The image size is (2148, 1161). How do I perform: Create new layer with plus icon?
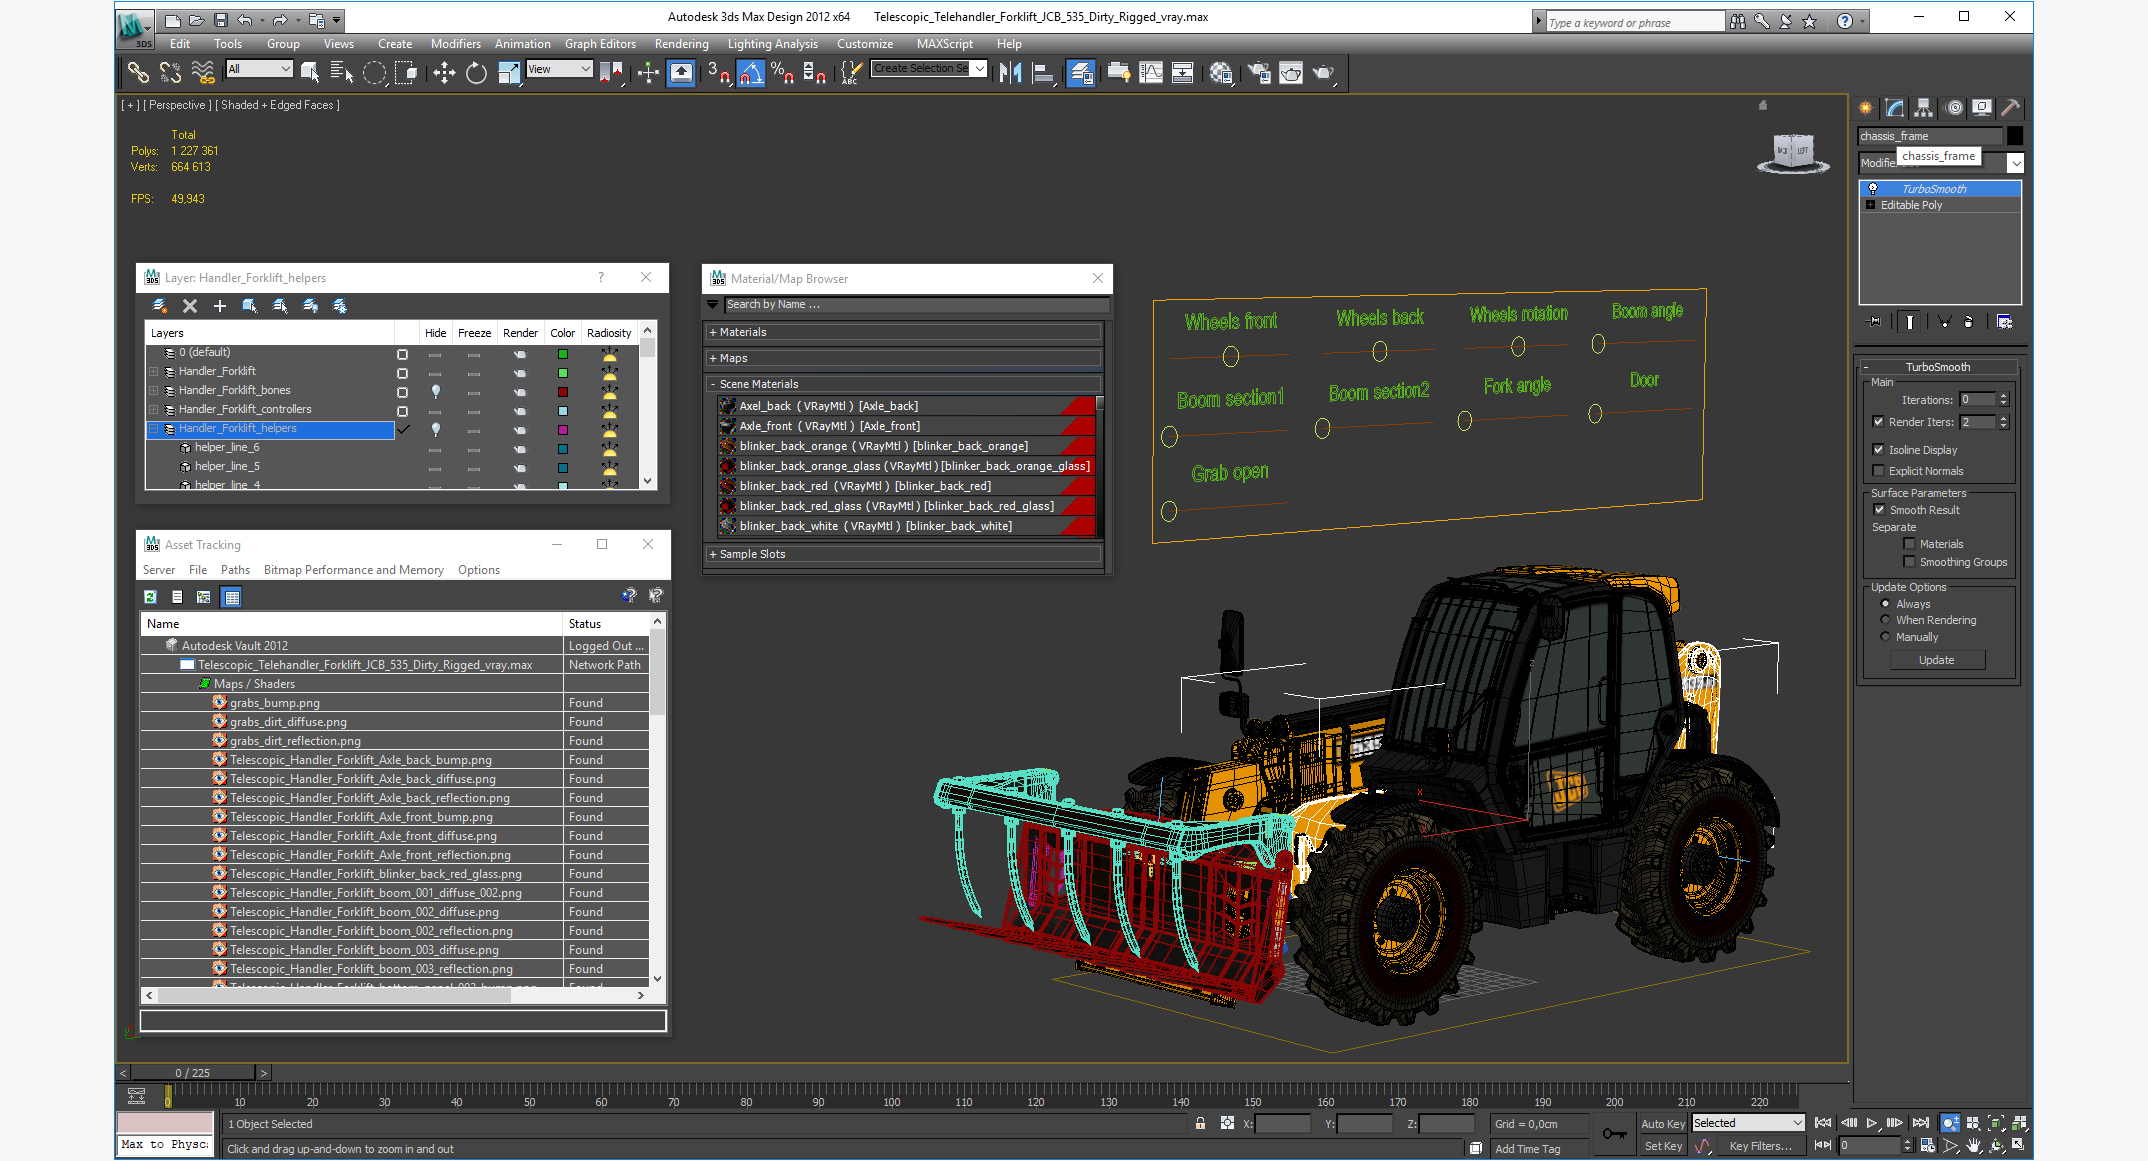220,306
